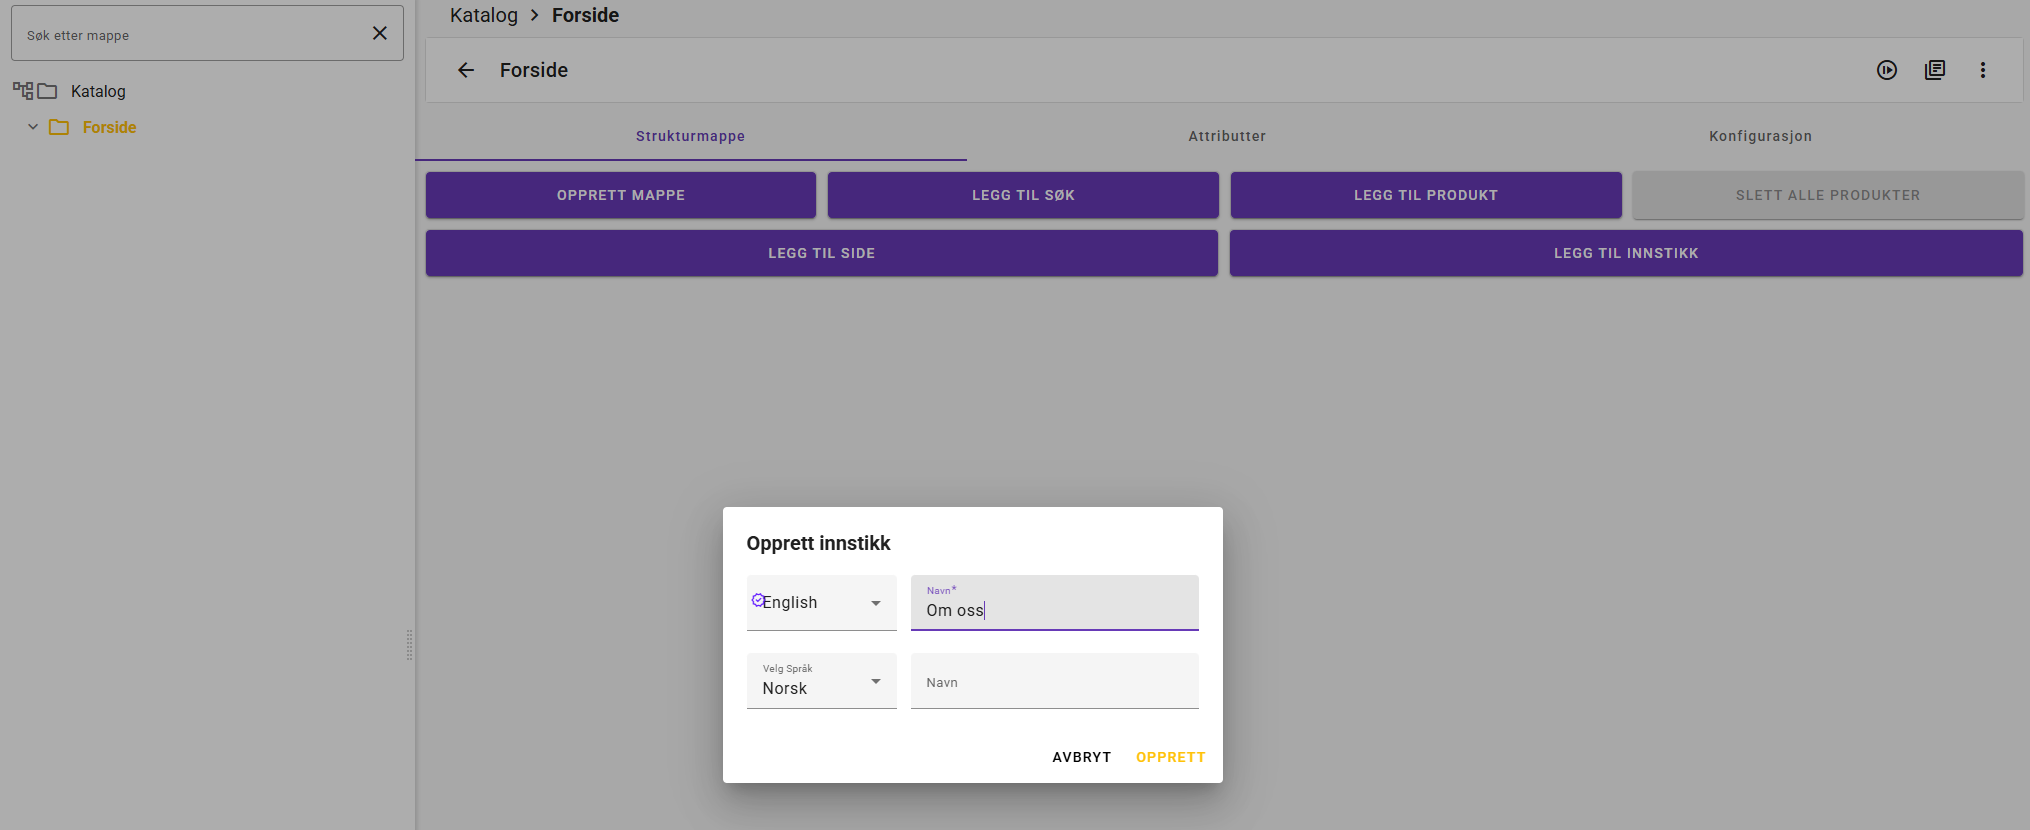Click the play circle icon in header
The image size is (2030, 830).
pos(1886,70)
